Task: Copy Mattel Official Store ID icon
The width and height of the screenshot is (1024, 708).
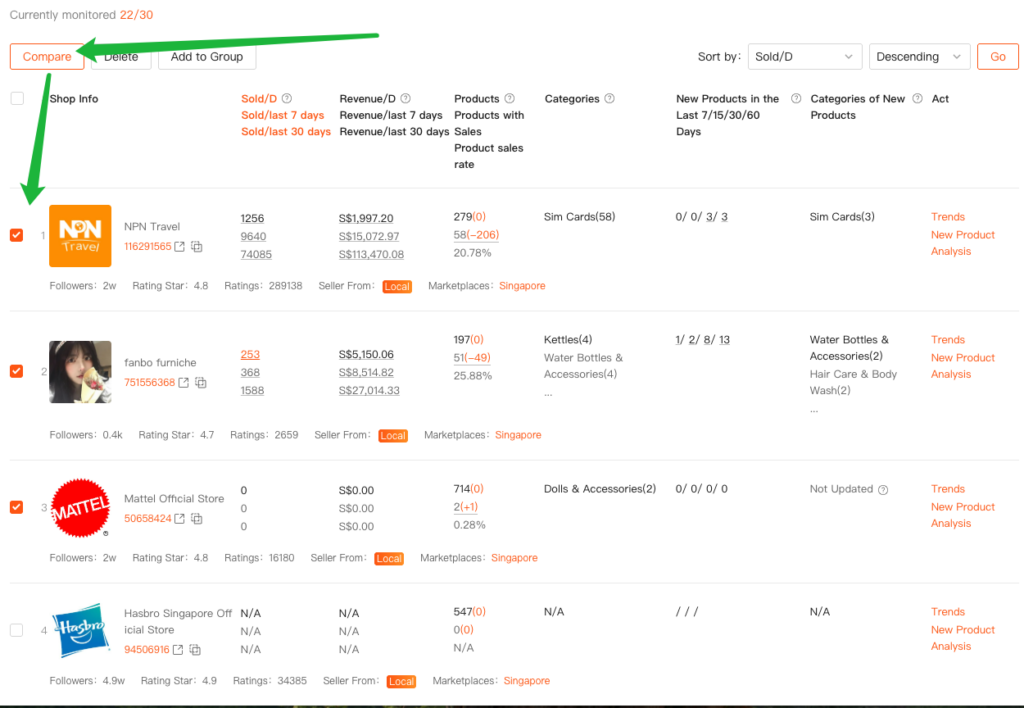Action: [197, 519]
